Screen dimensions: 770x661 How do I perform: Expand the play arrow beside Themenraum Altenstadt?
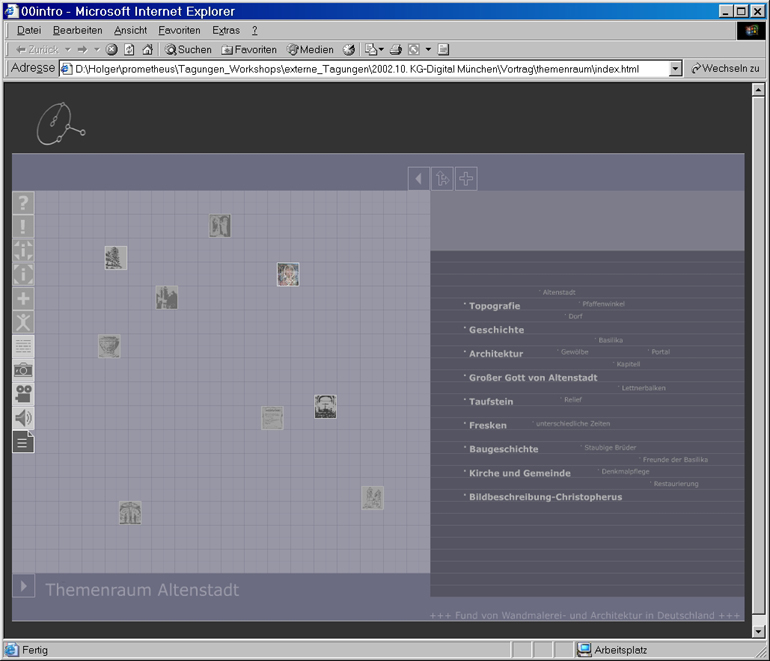pyautogui.click(x=23, y=586)
